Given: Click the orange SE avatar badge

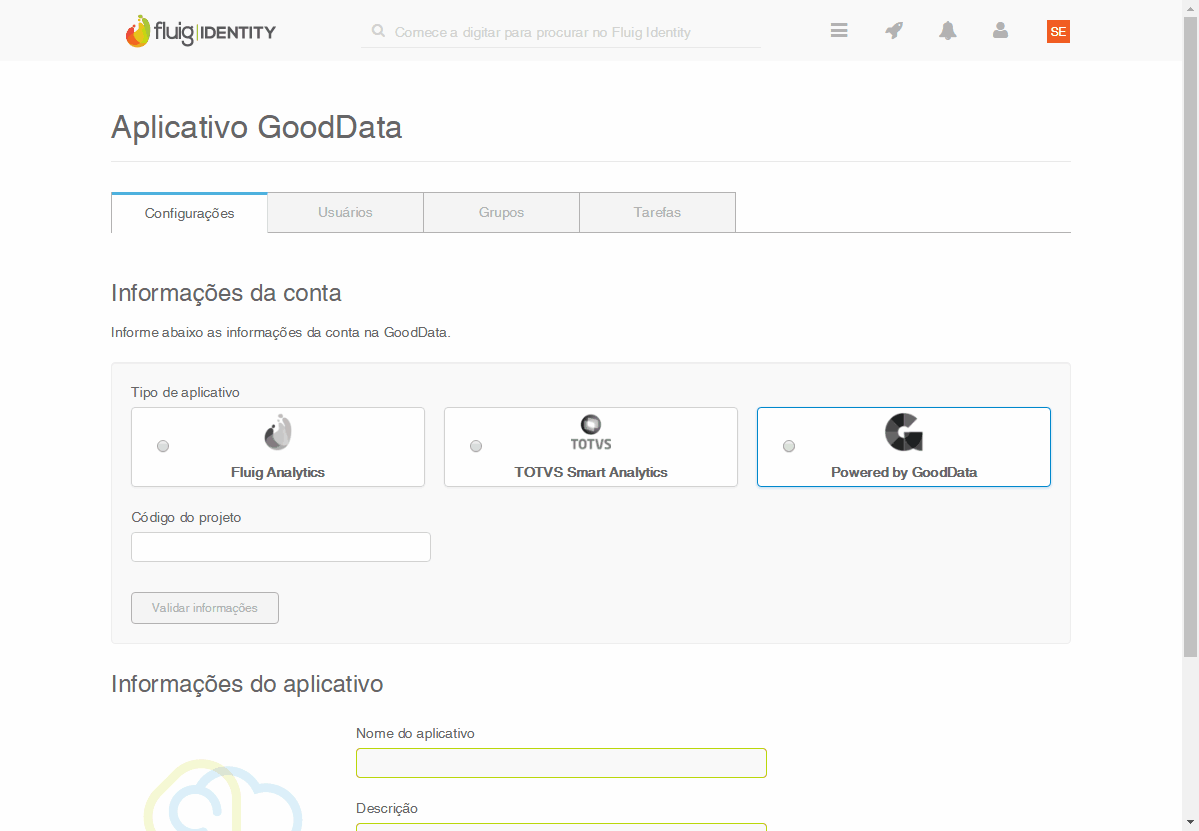Looking at the screenshot, I should tap(1058, 32).
